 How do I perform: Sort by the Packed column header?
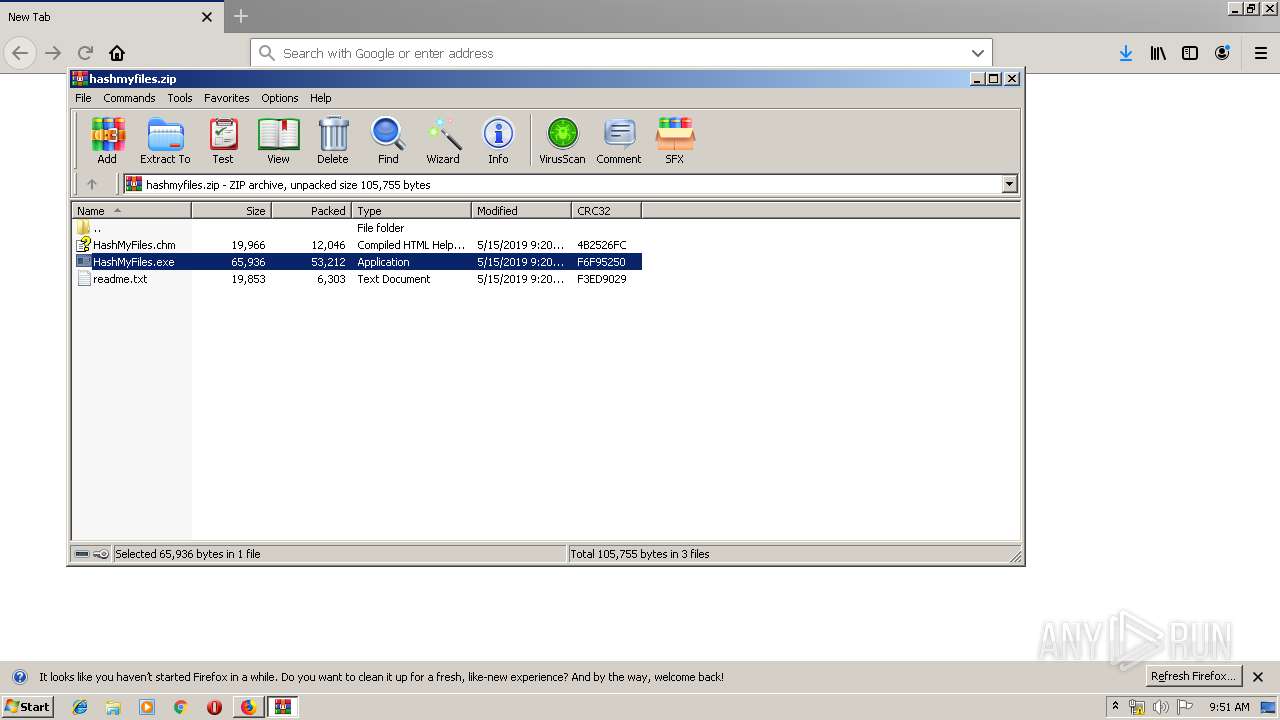point(311,211)
